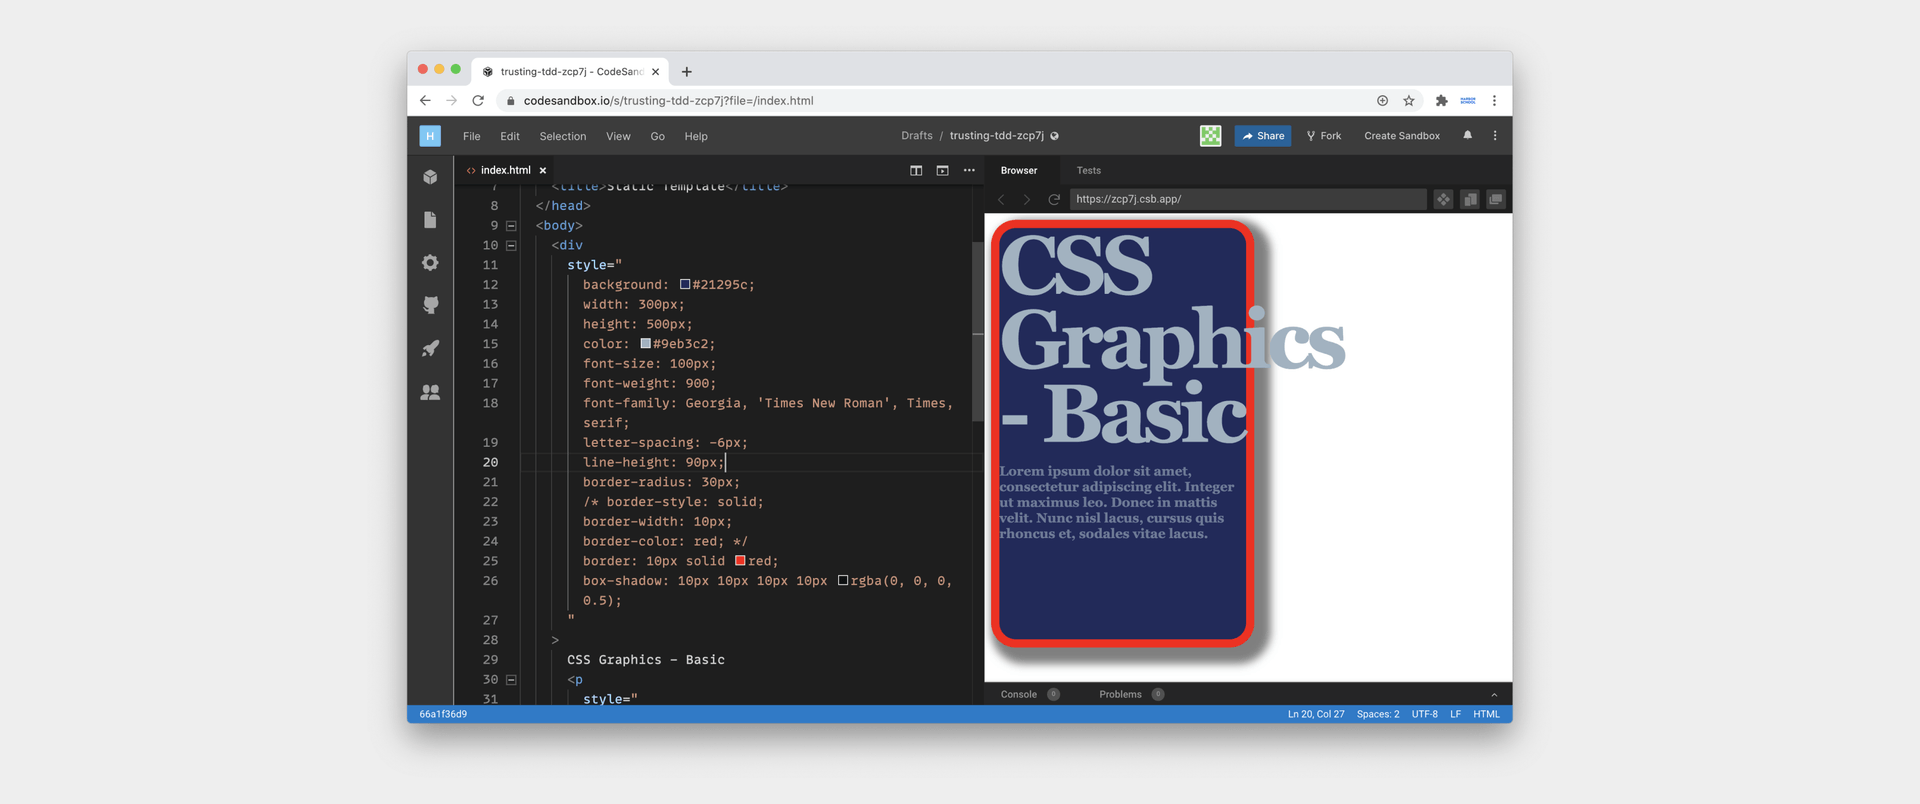Click the preview move-pane icon
Viewport: 1920px width, 804px height.
pos(1443,199)
